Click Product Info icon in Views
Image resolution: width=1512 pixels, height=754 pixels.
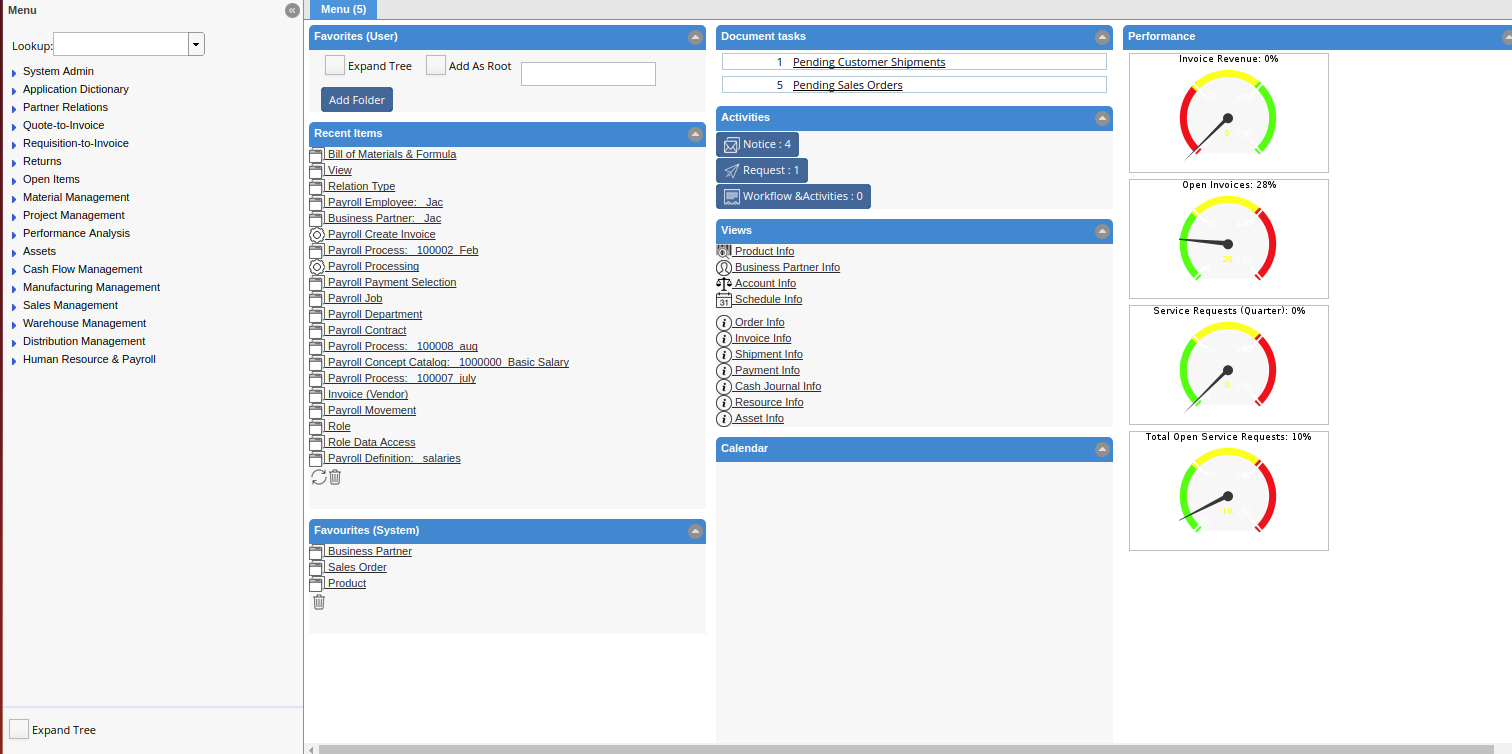tap(724, 251)
